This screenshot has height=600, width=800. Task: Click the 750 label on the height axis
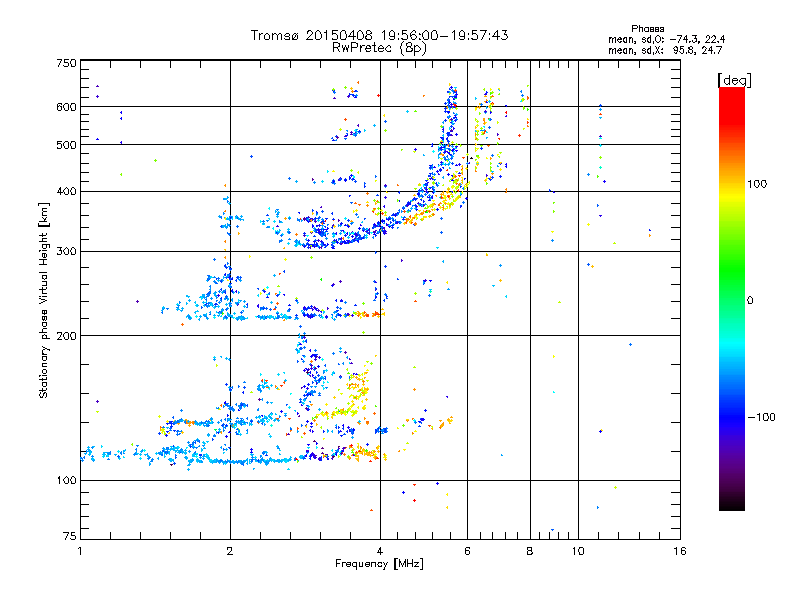[66, 63]
